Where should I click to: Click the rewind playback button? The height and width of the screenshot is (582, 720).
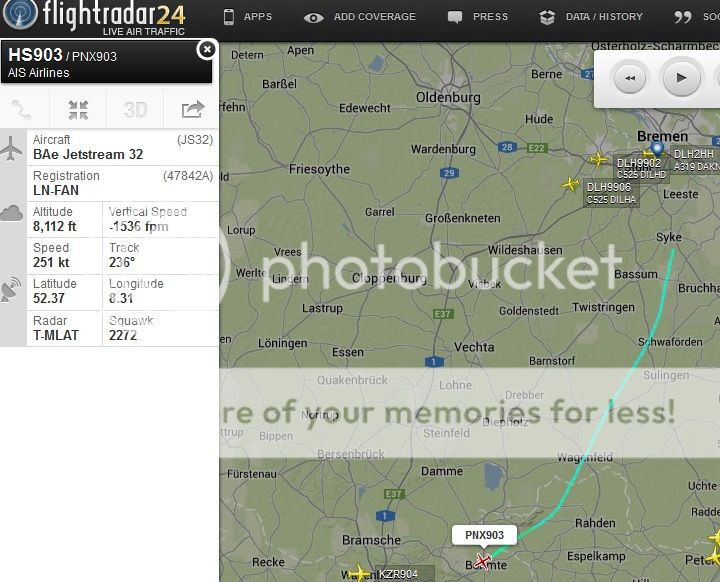coord(630,78)
